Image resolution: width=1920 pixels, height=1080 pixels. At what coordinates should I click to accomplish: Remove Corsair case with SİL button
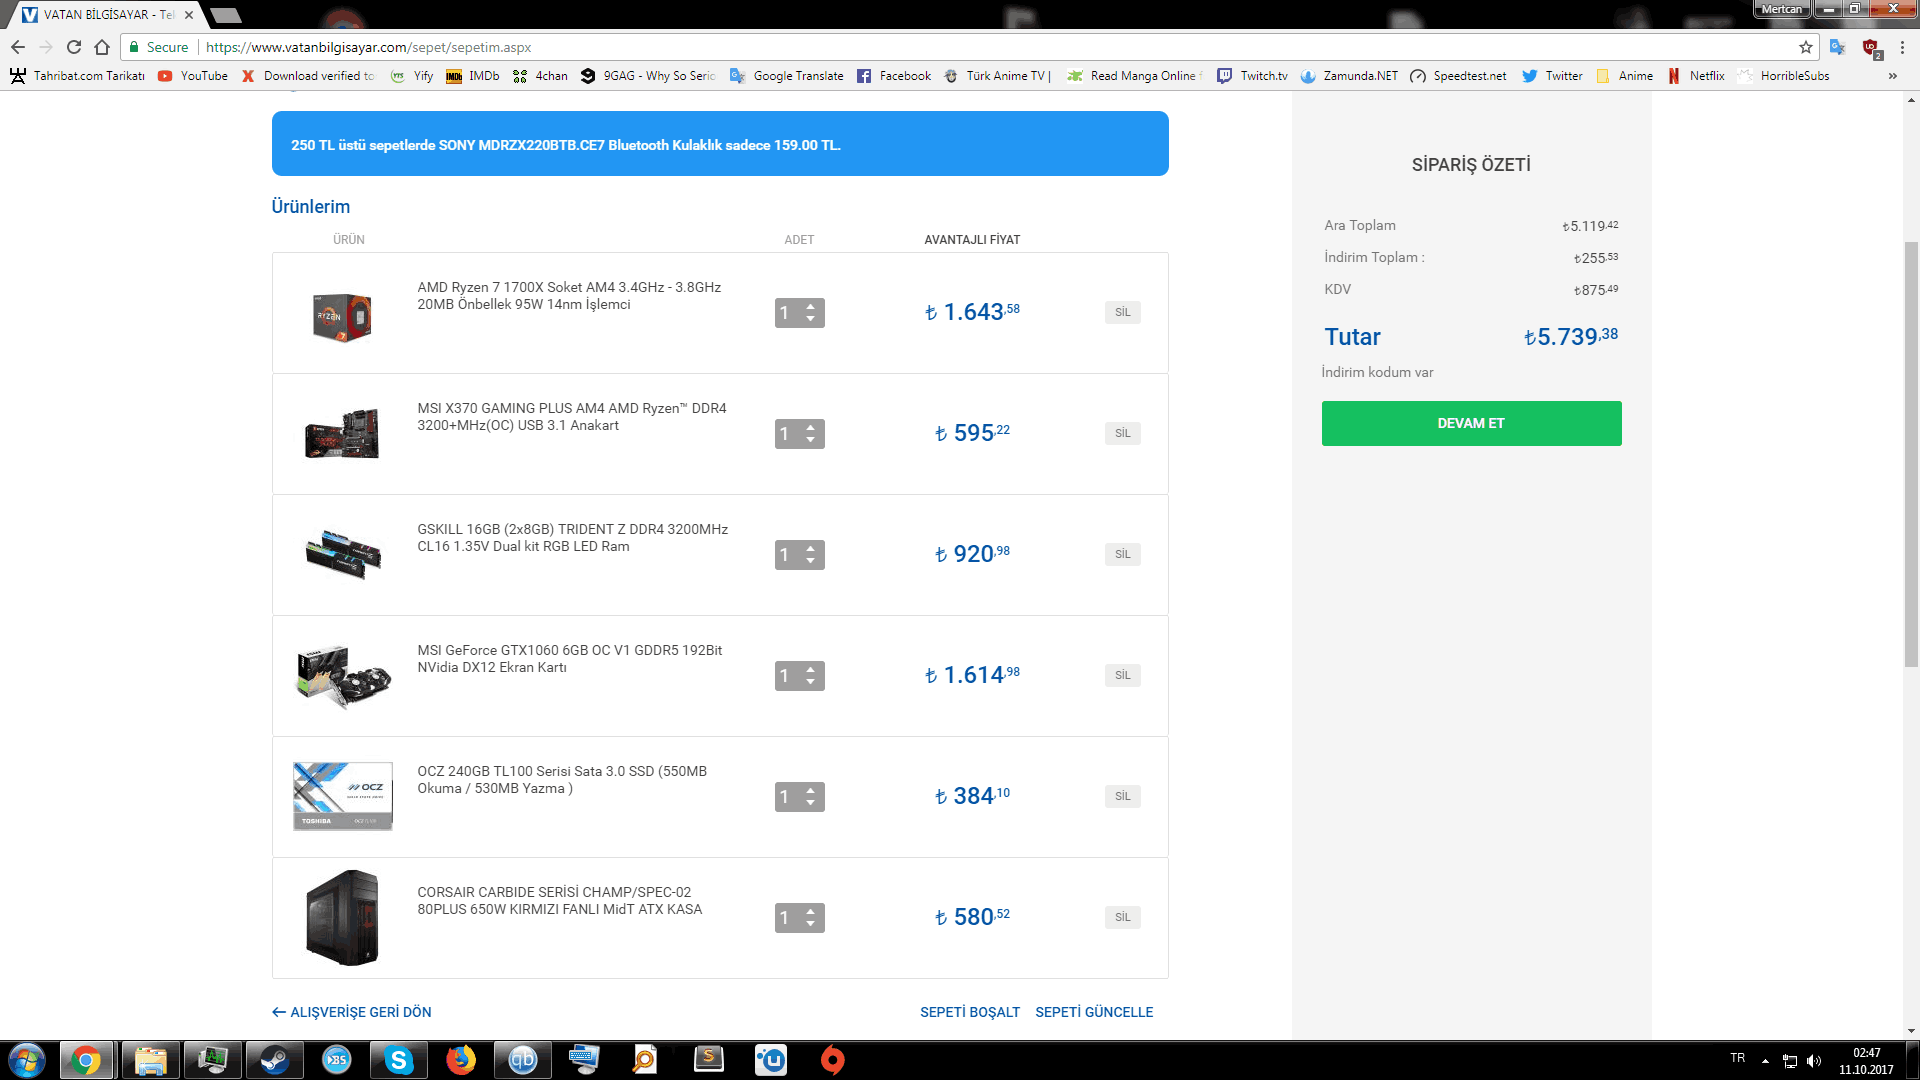[1122, 917]
